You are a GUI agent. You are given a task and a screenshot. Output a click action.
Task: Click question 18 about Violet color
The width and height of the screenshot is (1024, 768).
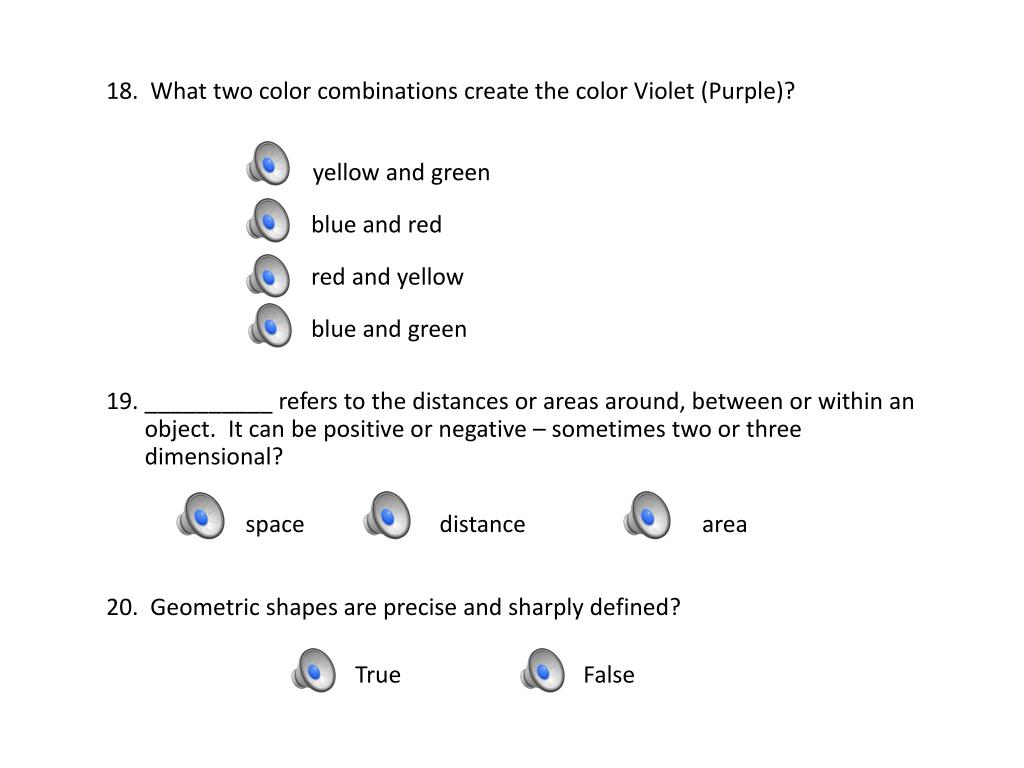click(x=451, y=91)
